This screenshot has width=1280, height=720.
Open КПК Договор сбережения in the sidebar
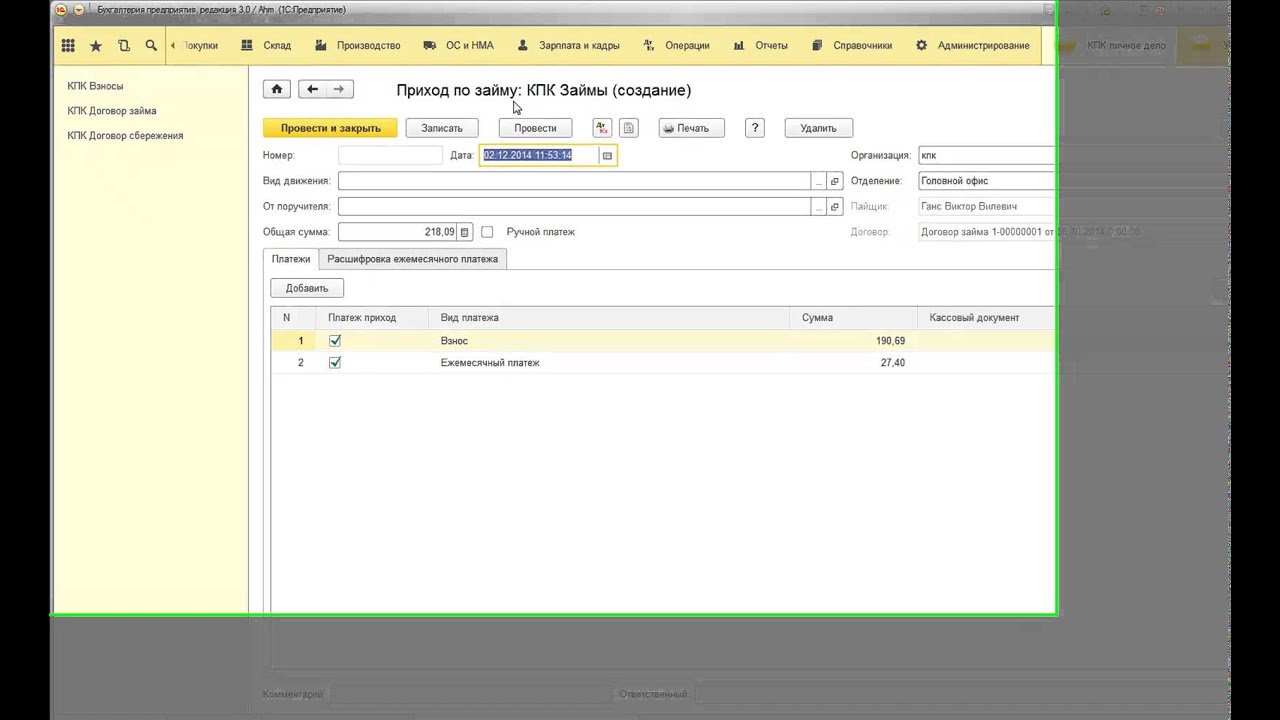coord(125,136)
